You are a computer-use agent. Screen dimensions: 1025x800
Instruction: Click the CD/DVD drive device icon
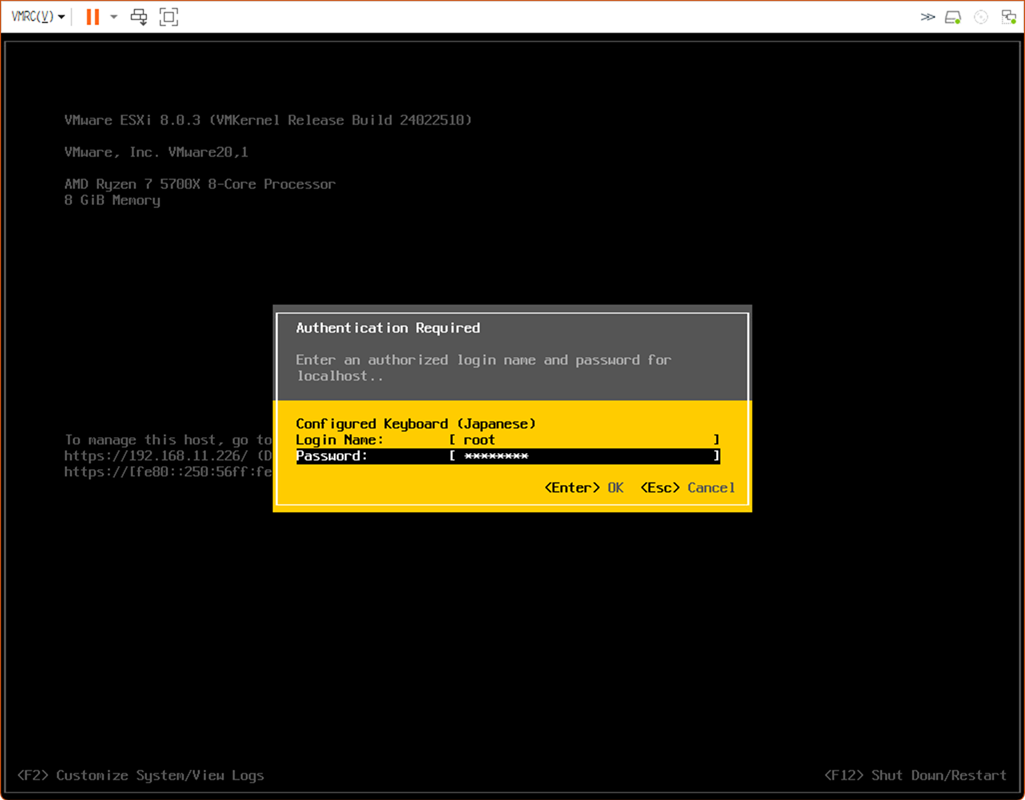[x=981, y=17]
